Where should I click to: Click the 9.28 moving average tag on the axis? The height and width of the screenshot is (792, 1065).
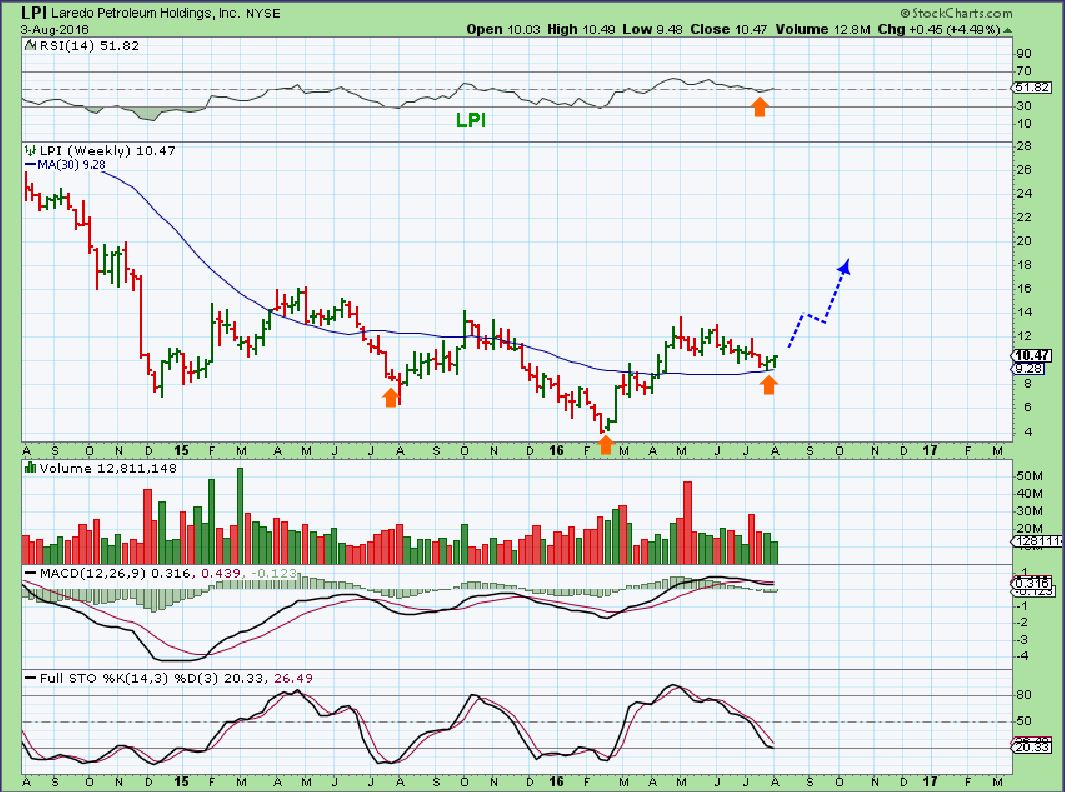(1028, 368)
